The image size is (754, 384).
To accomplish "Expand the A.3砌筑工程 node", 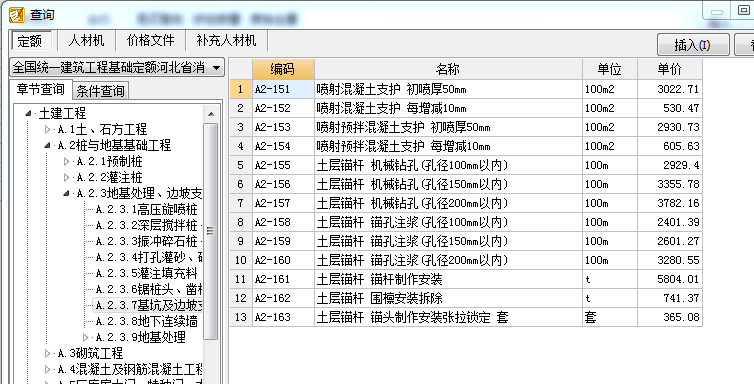I will [x=47, y=353].
